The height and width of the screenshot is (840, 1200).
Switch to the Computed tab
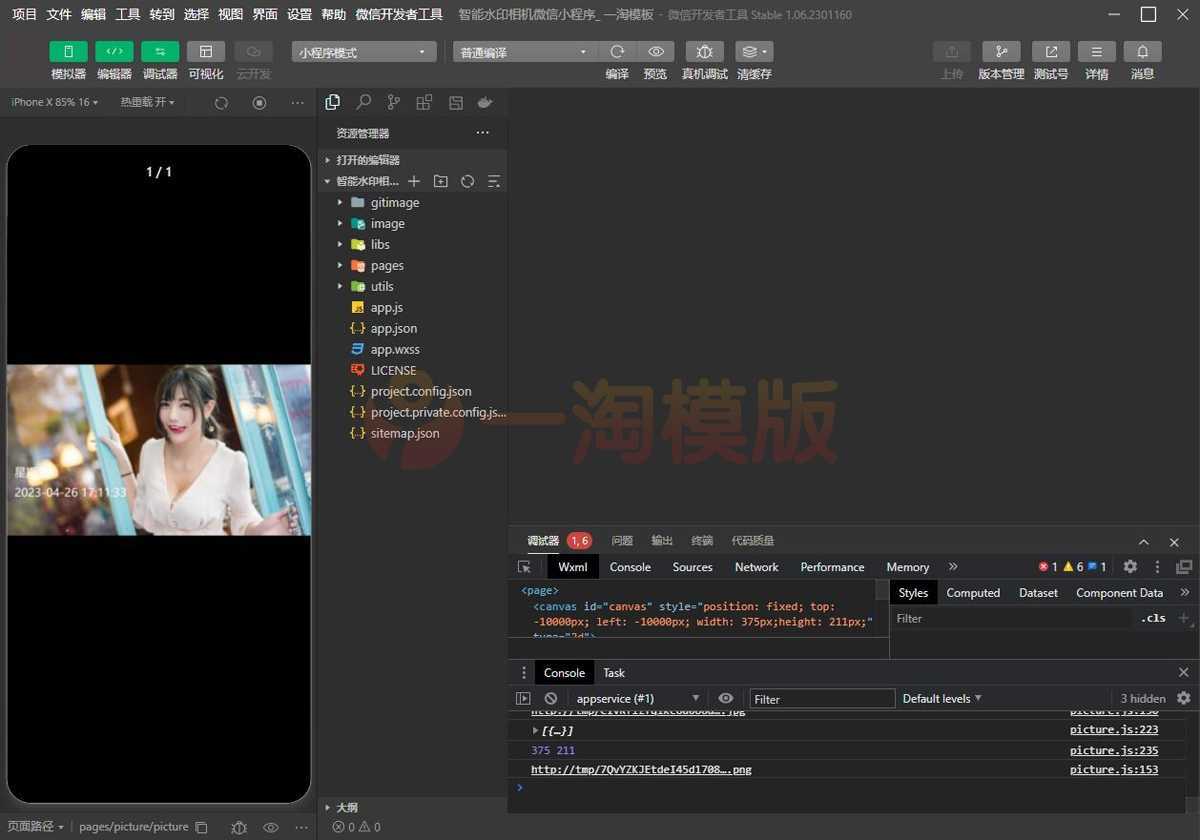point(973,593)
